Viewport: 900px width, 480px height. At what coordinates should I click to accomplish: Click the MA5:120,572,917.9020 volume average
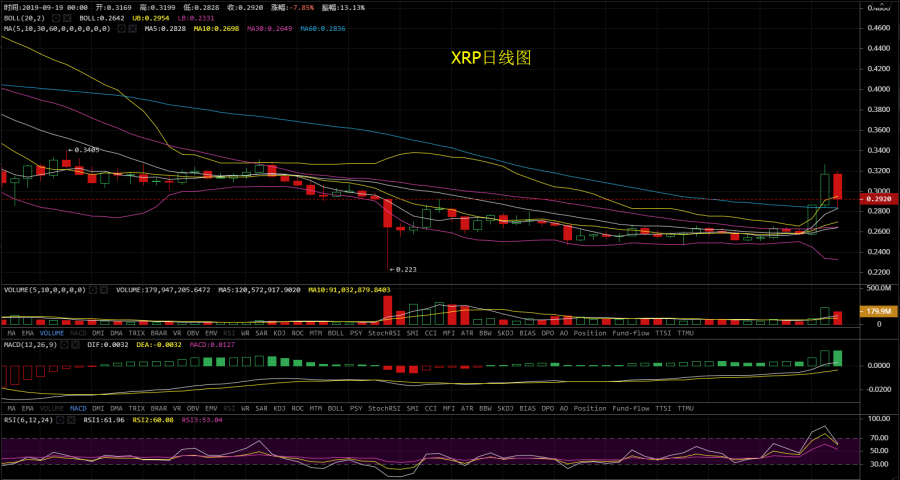[x=259, y=291]
